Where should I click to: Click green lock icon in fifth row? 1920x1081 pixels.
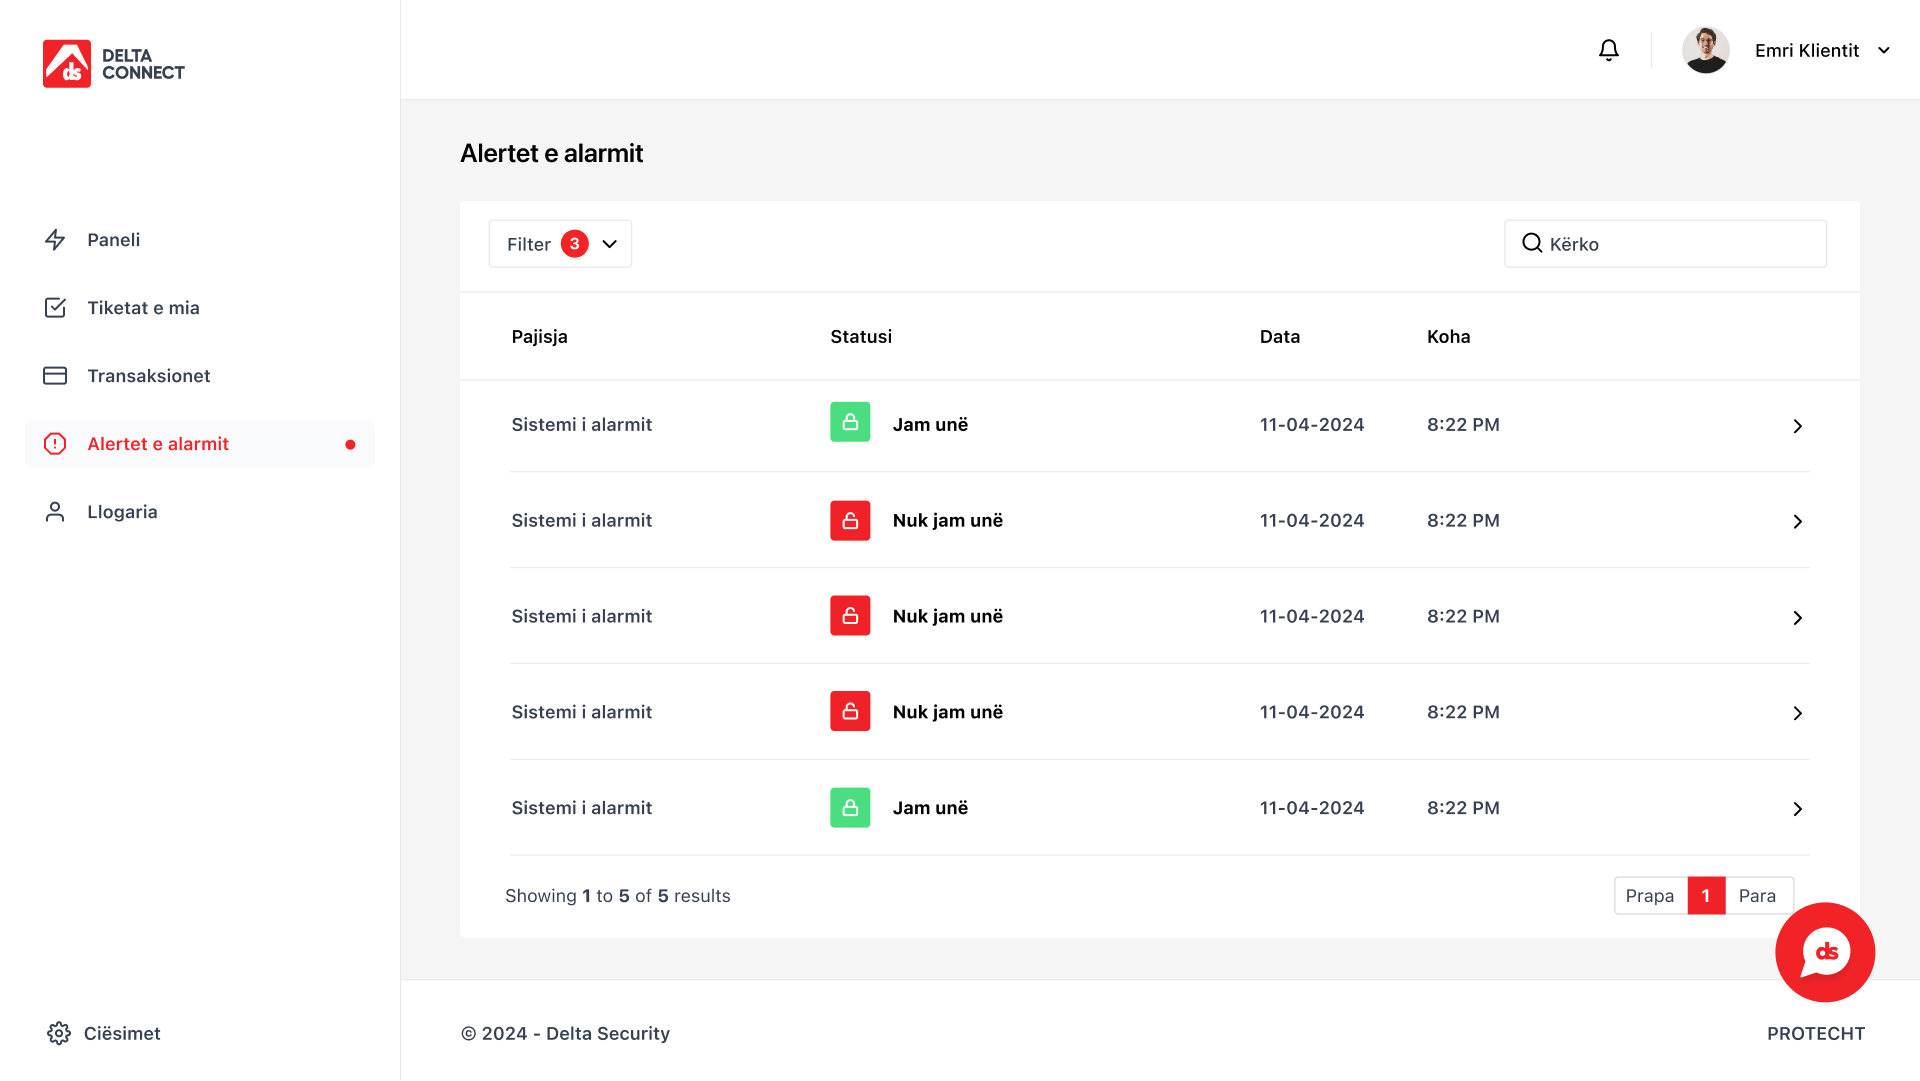point(850,808)
